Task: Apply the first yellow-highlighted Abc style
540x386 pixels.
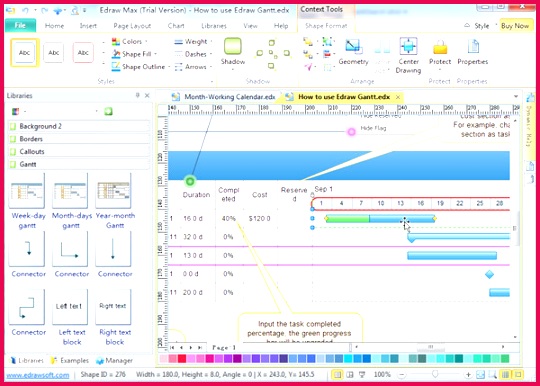Action: pyautogui.click(x=24, y=53)
